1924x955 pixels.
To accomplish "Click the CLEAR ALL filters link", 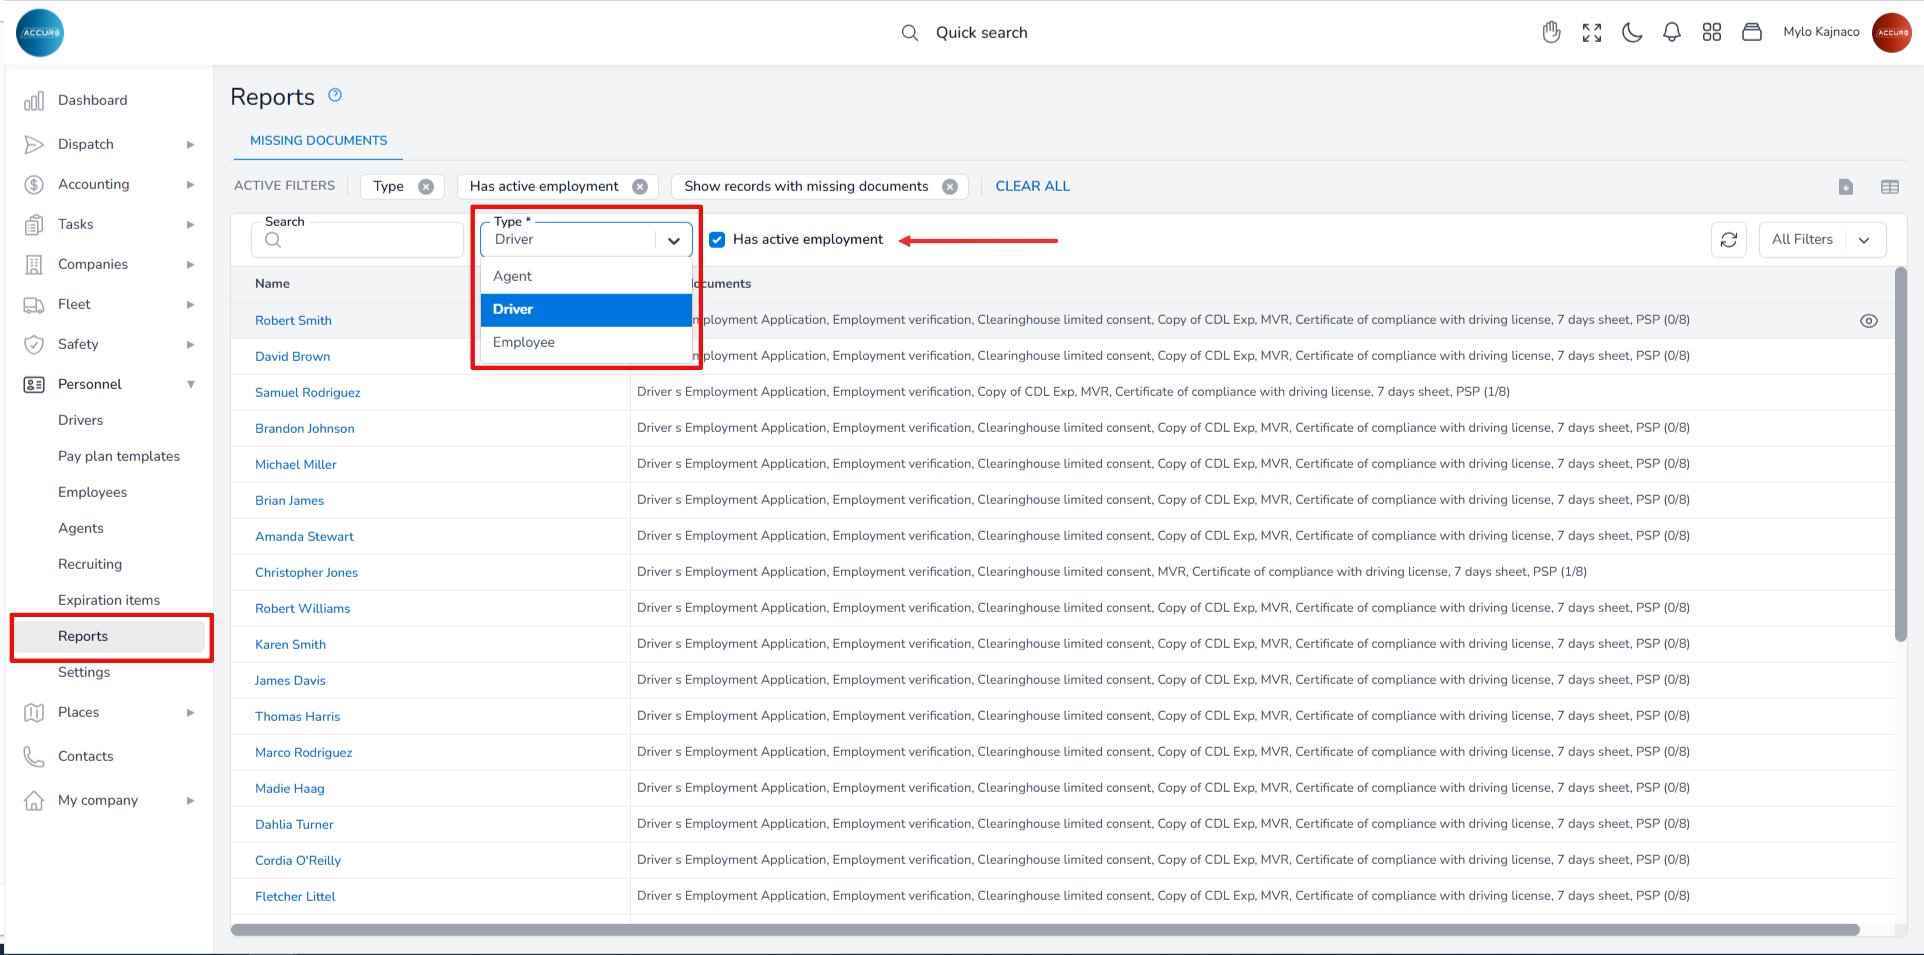I will 1032,186.
